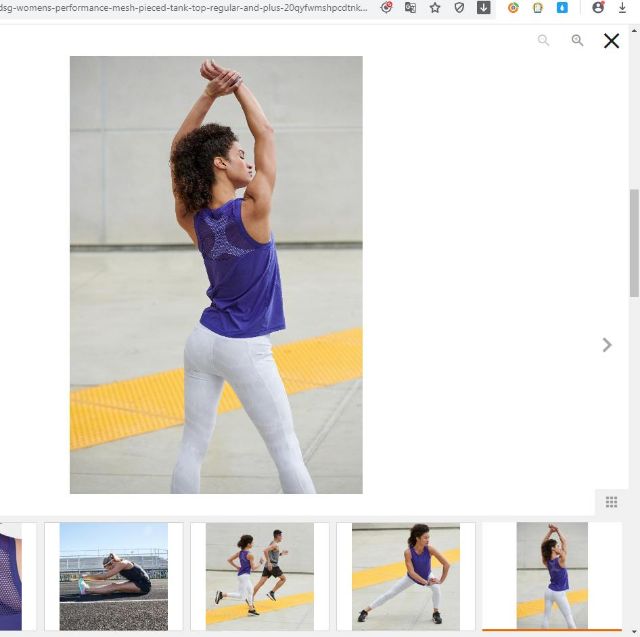Bookmark this page with the star icon
640x637 pixels.
tap(435, 8)
